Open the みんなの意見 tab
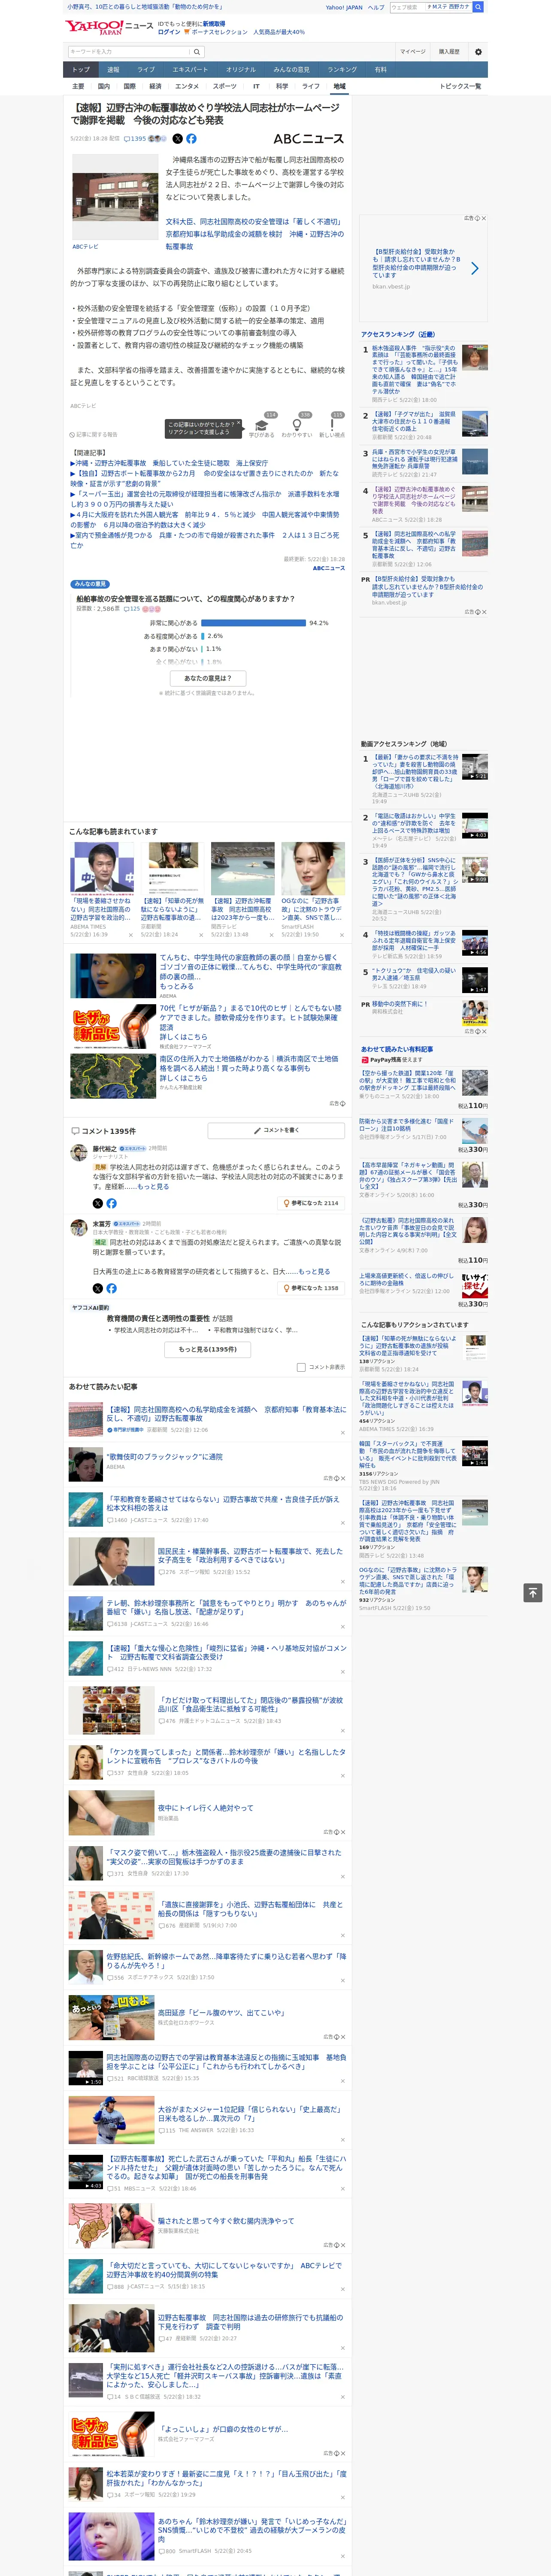Viewport: 551px width, 2576px height. point(291,70)
